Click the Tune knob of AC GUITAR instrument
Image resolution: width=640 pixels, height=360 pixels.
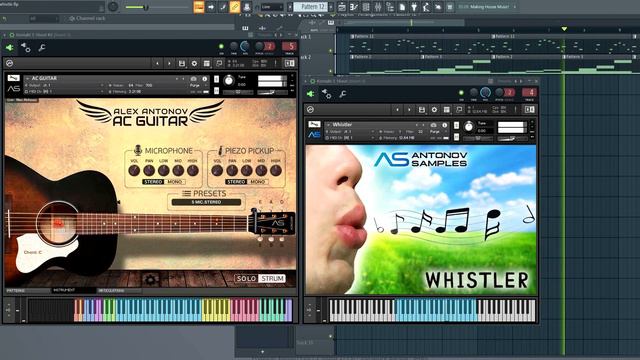(x=229, y=80)
